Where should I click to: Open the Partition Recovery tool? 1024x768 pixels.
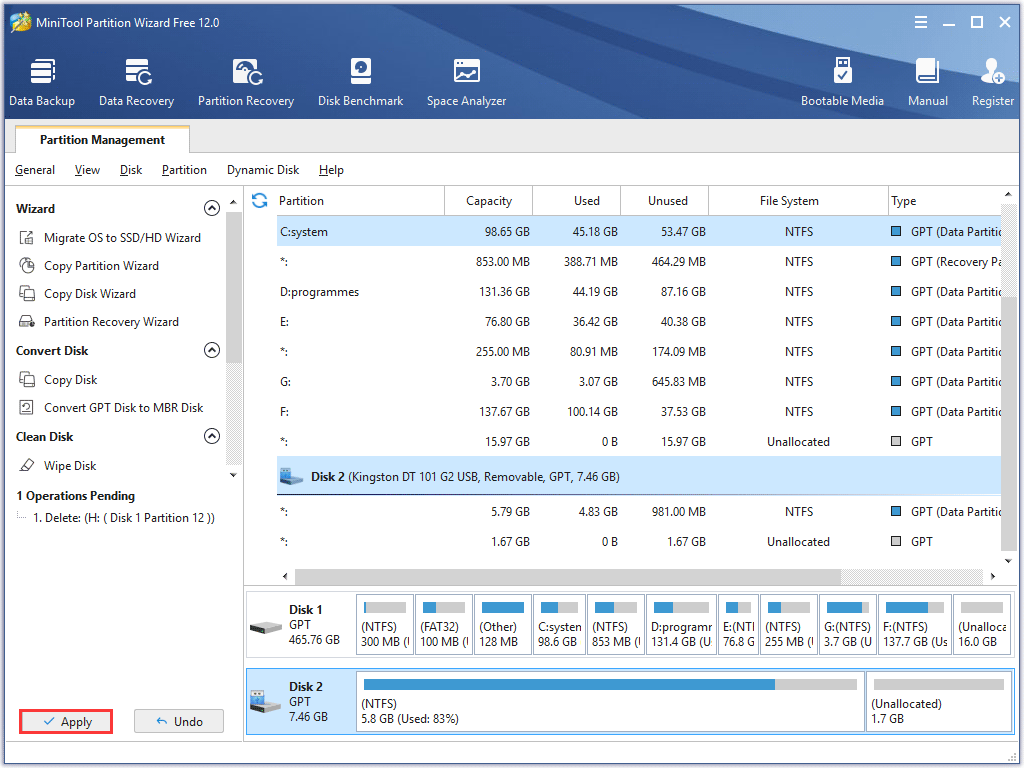[x=246, y=80]
